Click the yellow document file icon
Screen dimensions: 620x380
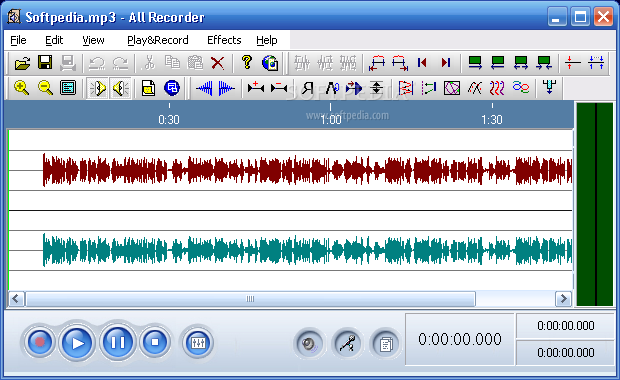[x=148, y=88]
